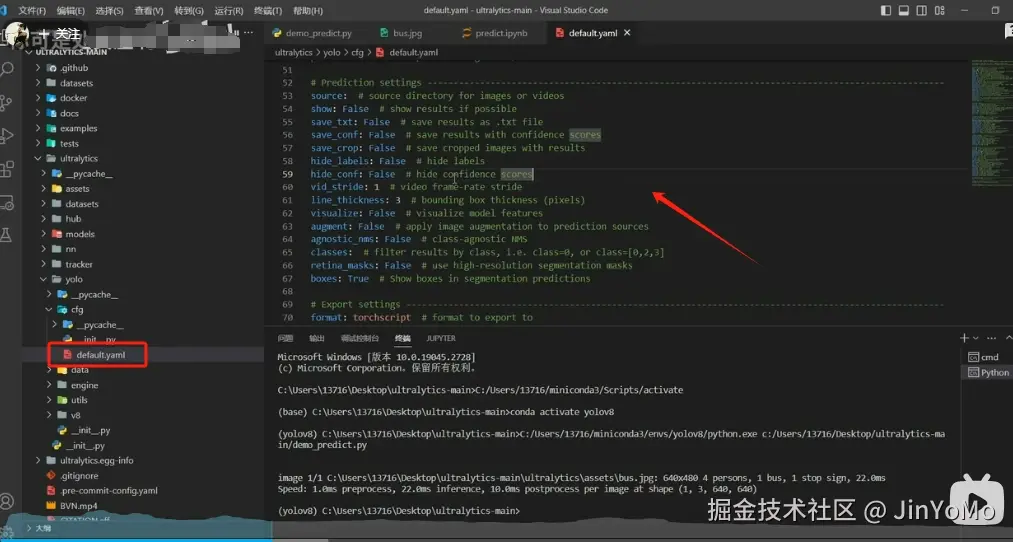
Task: Click the .gitignore git icon in explorer
Action: coord(51,475)
